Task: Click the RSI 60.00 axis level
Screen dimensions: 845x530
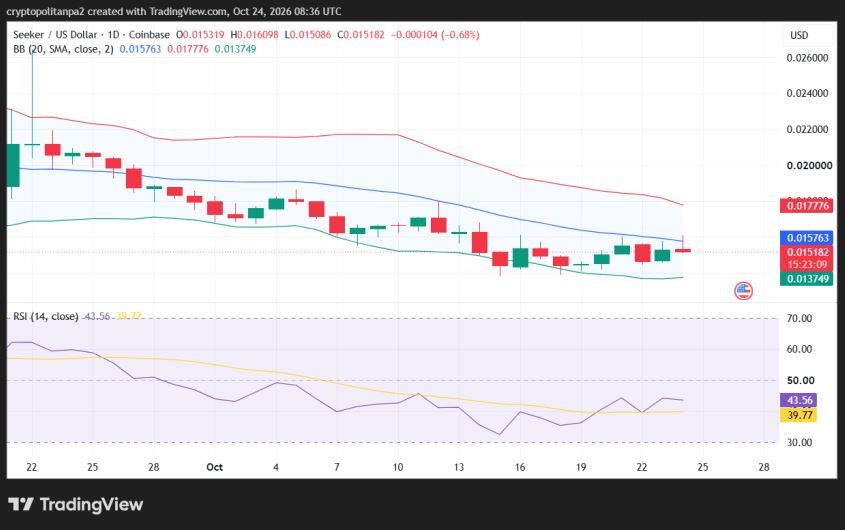Action: coord(799,349)
